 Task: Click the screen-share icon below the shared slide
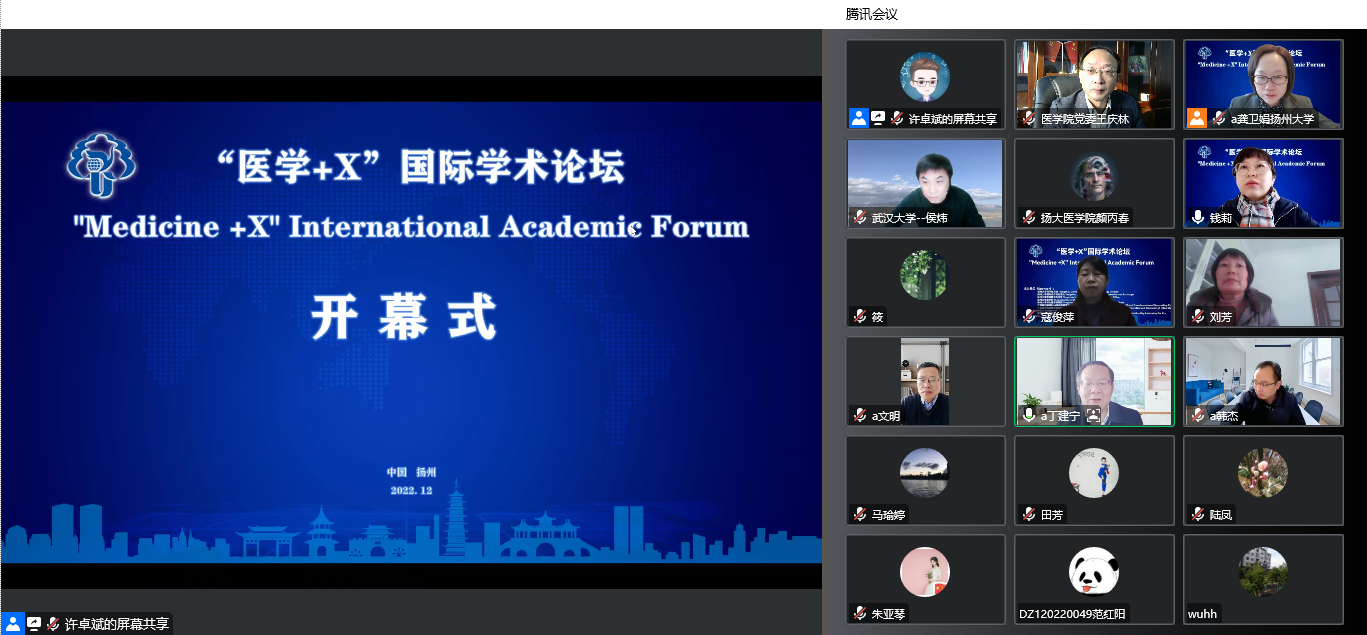pyautogui.click(x=33, y=623)
